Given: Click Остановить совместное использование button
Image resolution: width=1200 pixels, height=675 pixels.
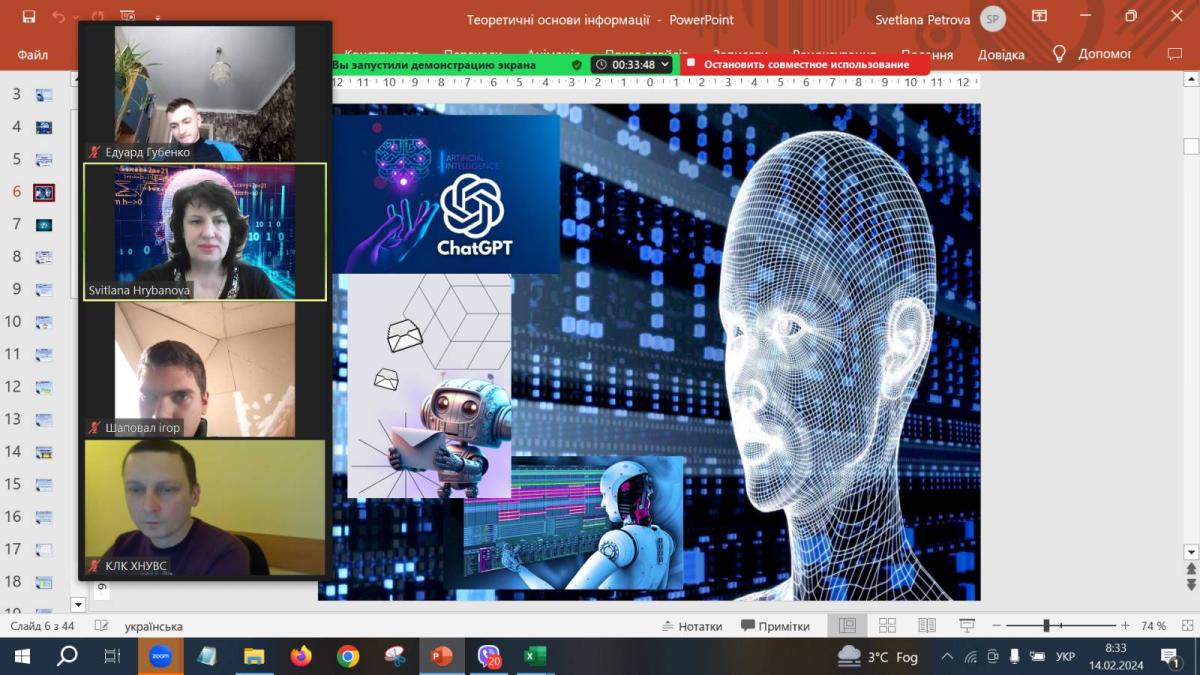Looking at the screenshot, I should (x=806, y=65).
